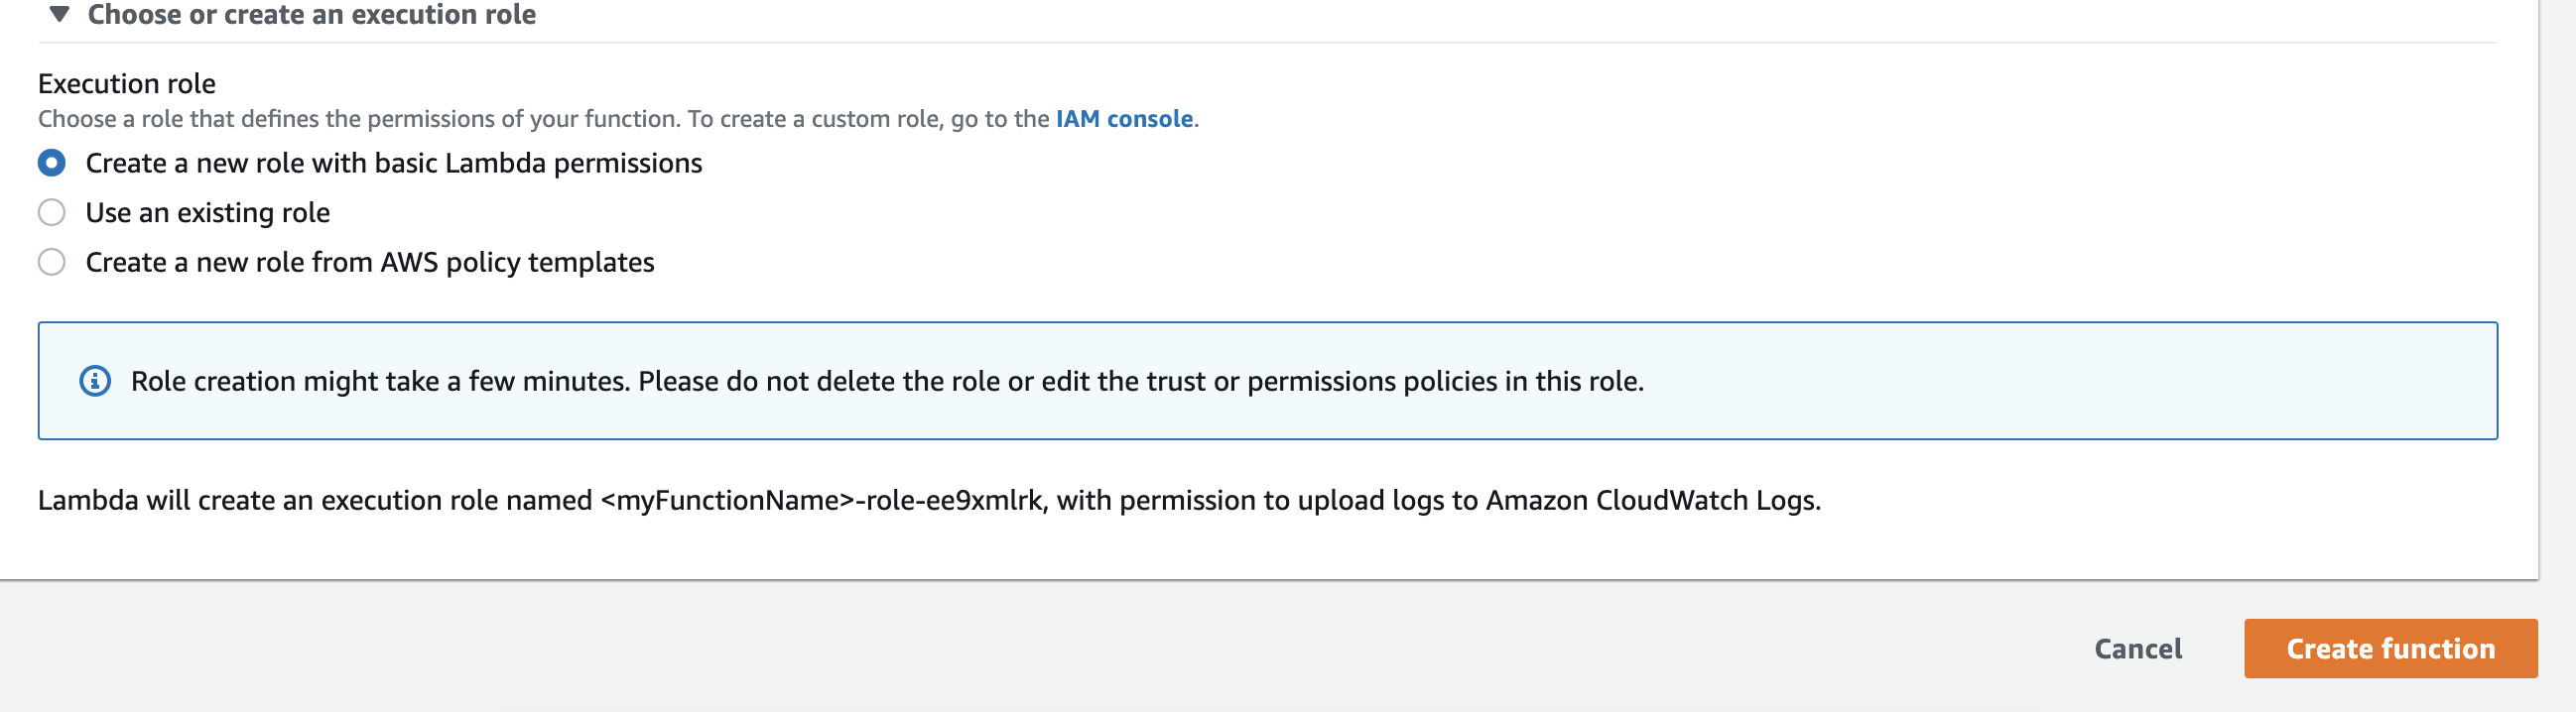
Task: Click the 'Lambda will create an execution role' sentence
Action: (x=929, y=500)
